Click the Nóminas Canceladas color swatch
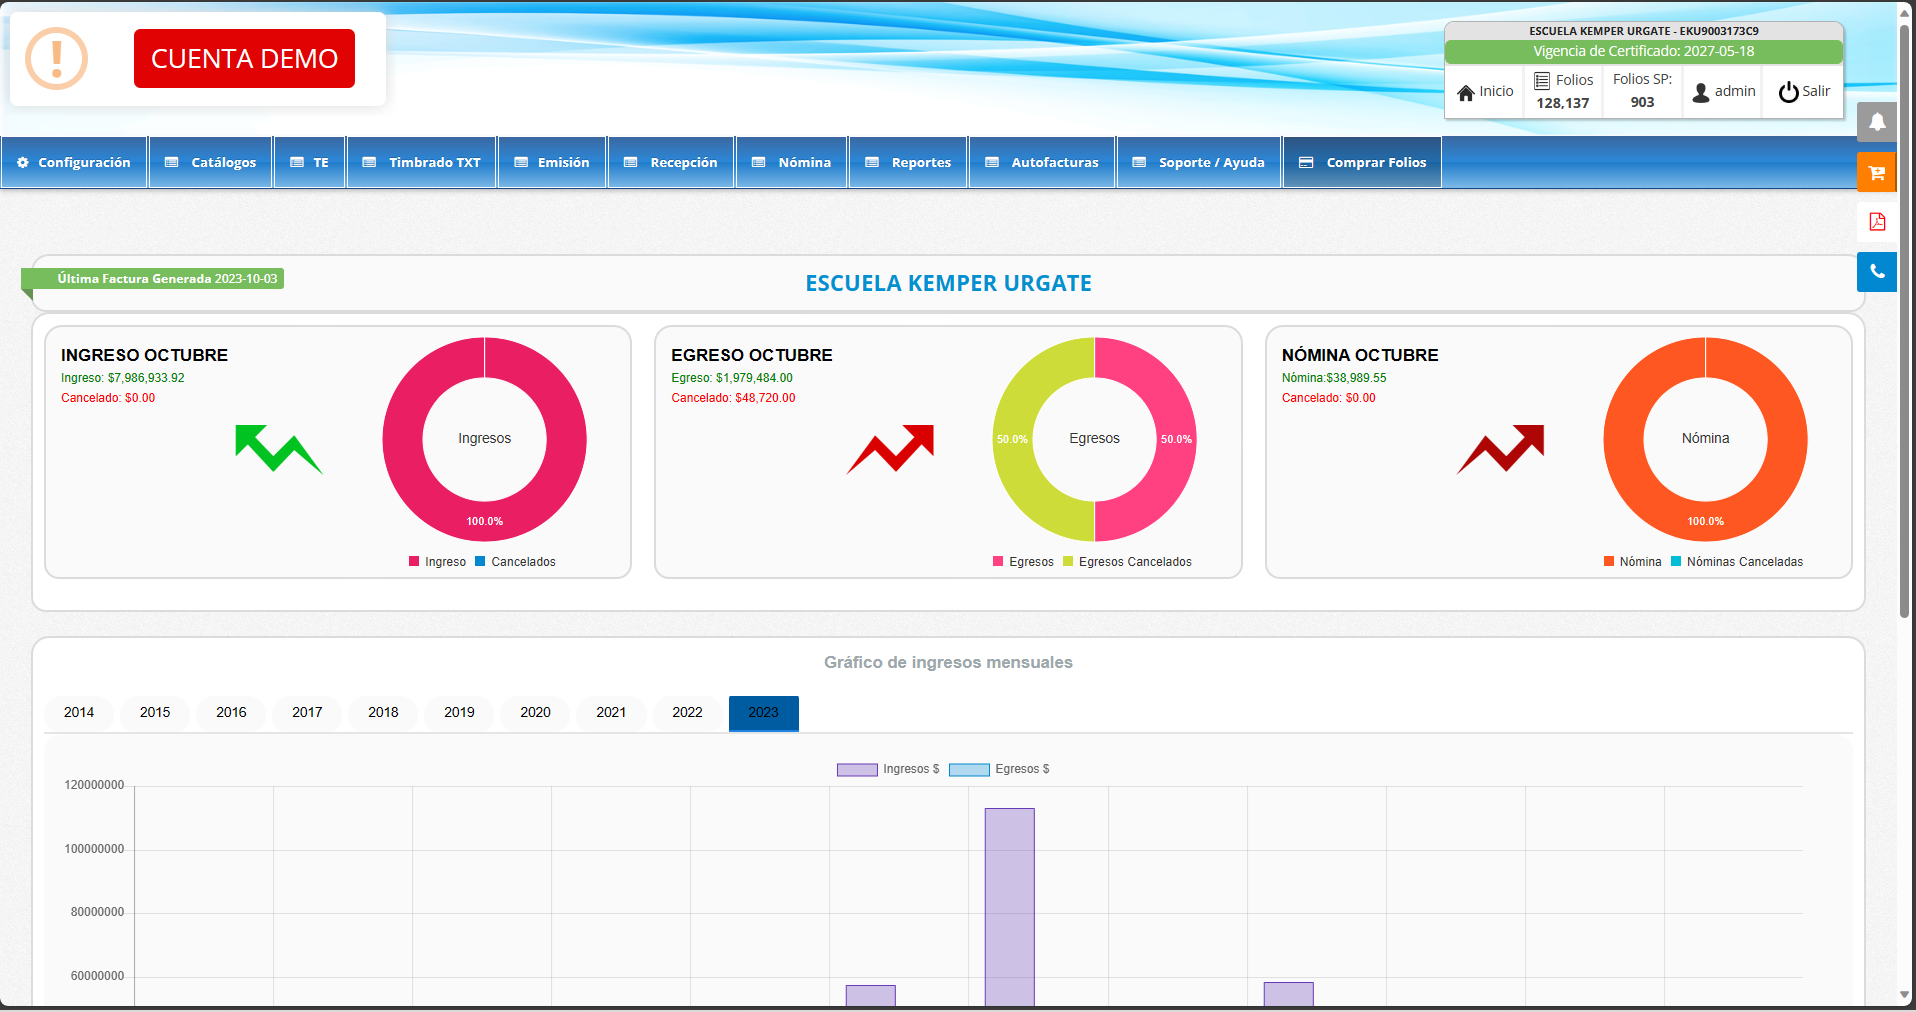This screenshot has height=1012, width=1916. pyautogui.click(x=1676, y=562)
